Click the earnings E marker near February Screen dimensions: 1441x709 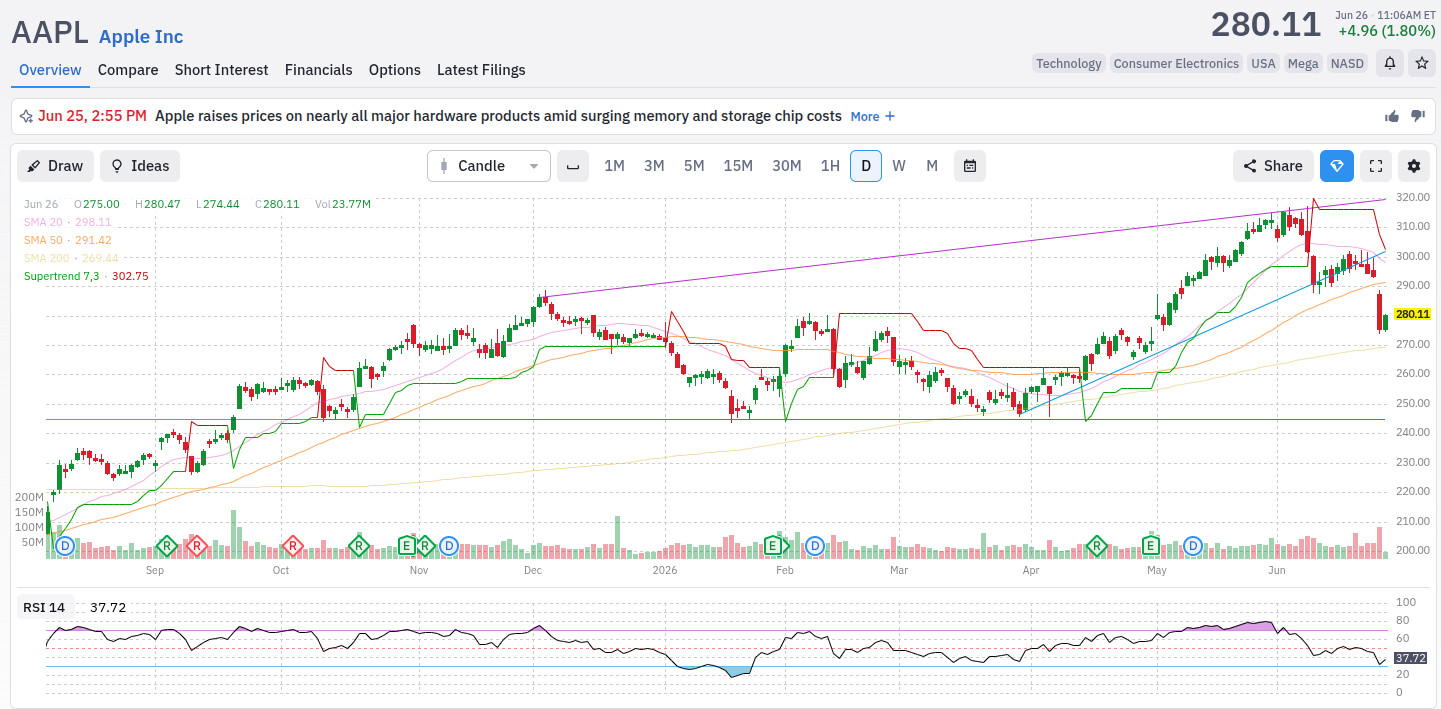pyautogui.click(x=772, y=546)
